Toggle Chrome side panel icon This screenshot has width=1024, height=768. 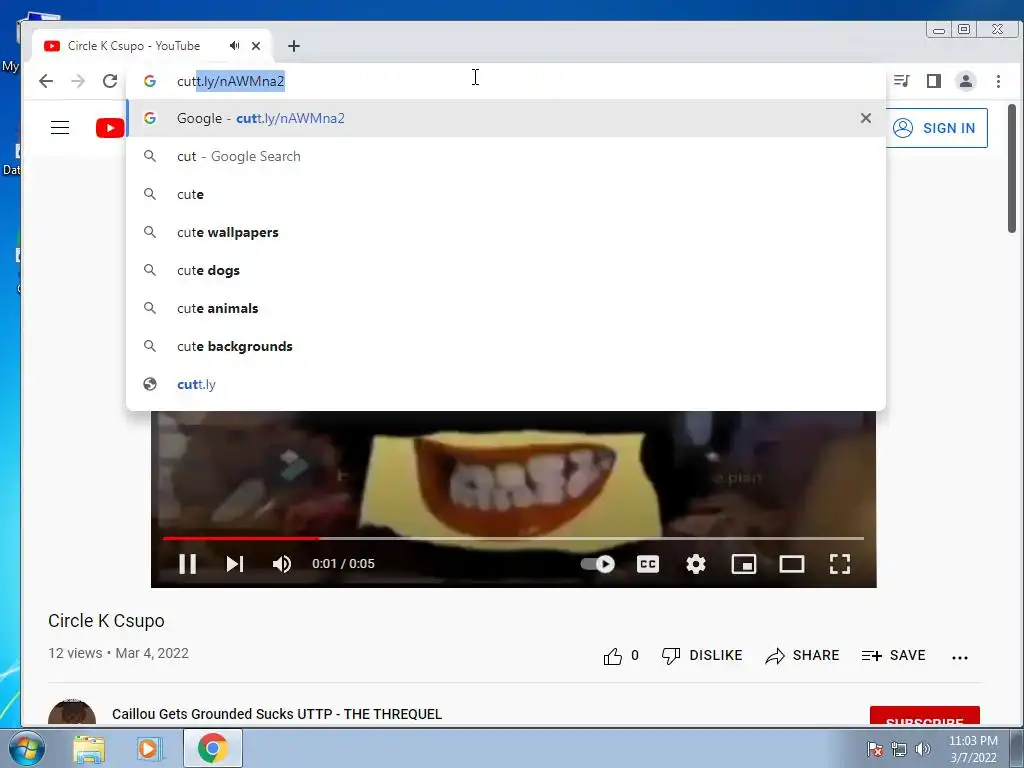pos(934,81)
